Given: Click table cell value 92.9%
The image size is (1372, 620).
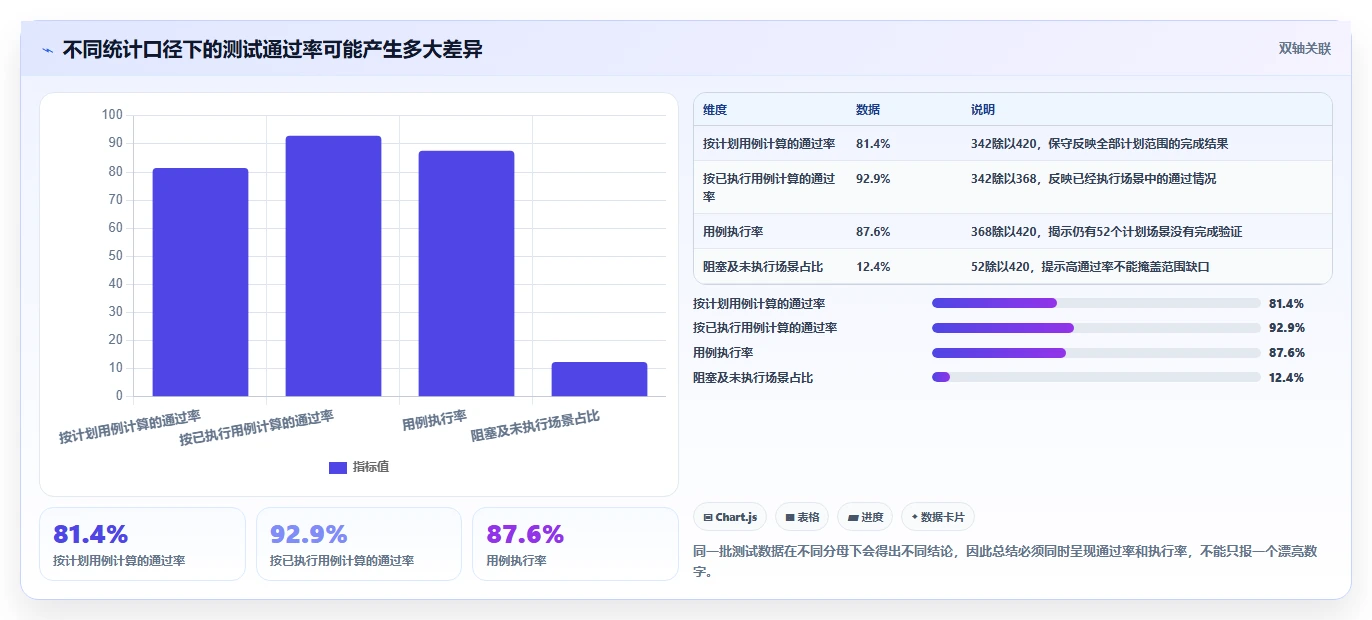Looking at the screenshot, I should [873, 179].
